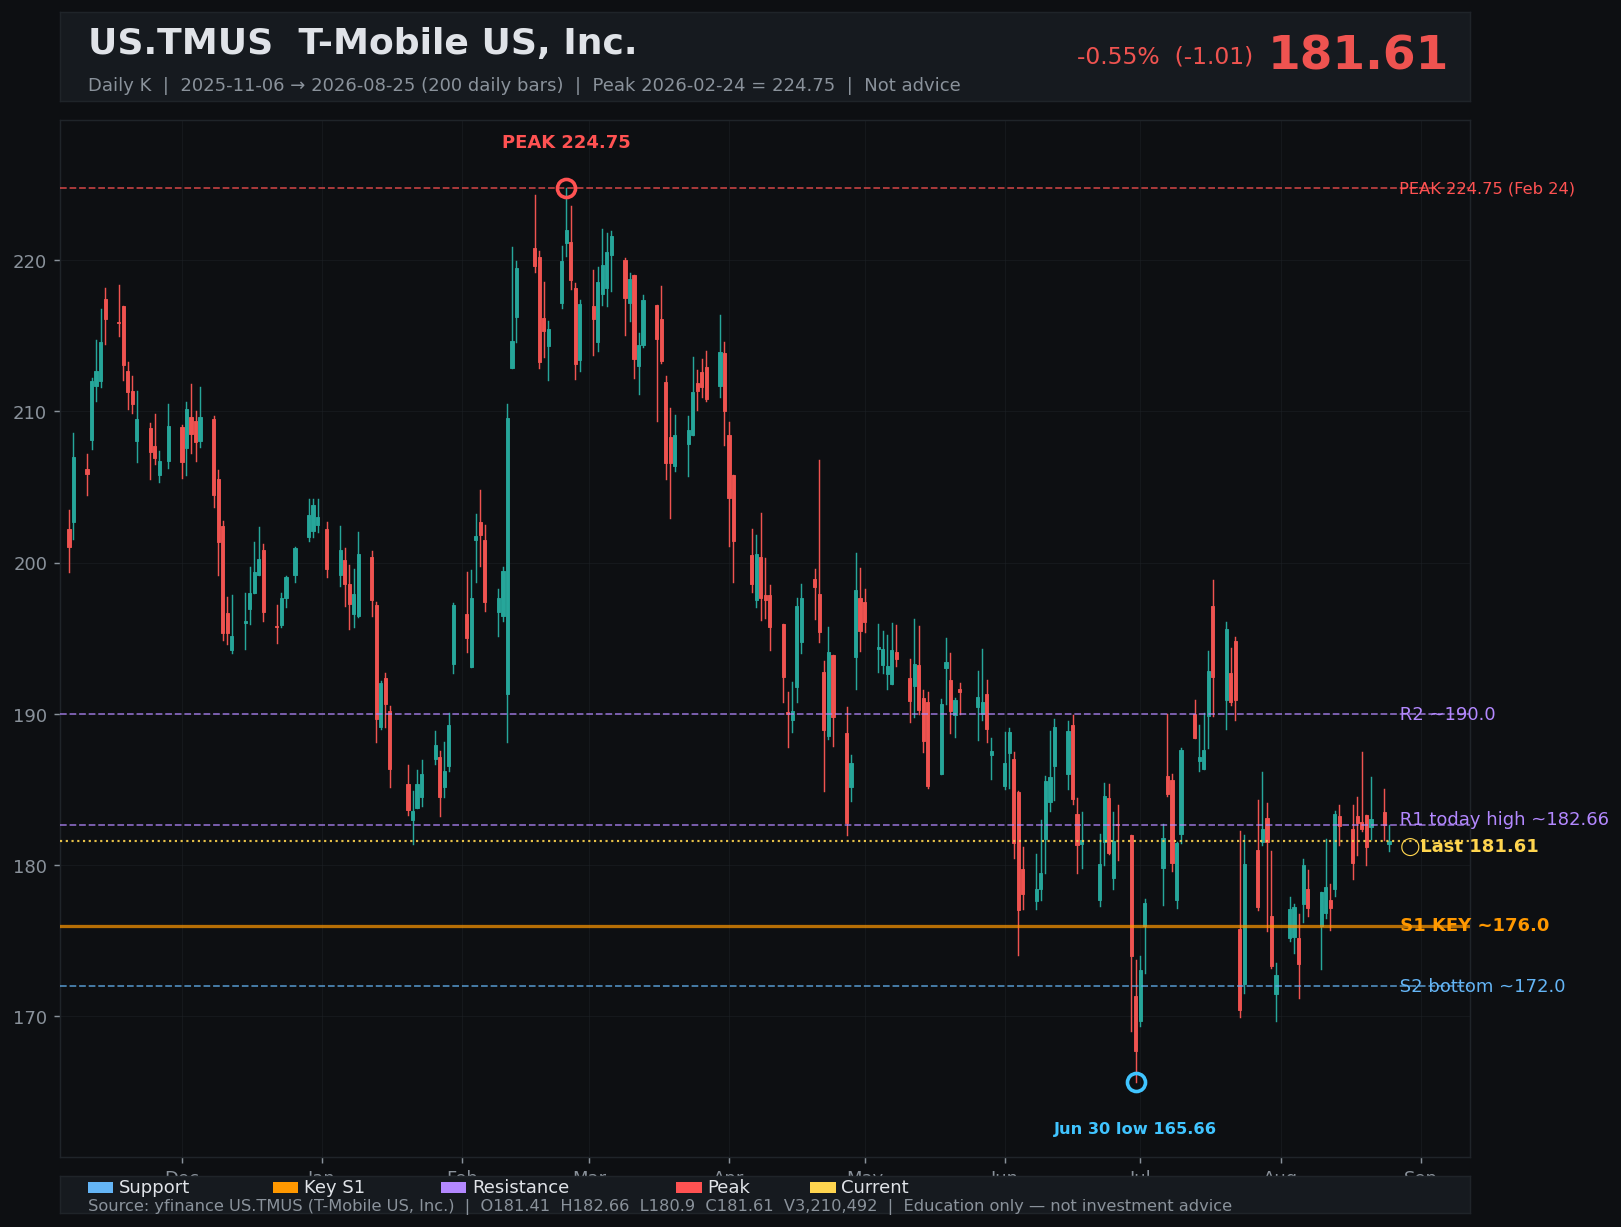The width and height of the screenshot is (1621, 1227).
Task: Select the purple Resistance legend swatch
Action: [x=453, y=1187]
